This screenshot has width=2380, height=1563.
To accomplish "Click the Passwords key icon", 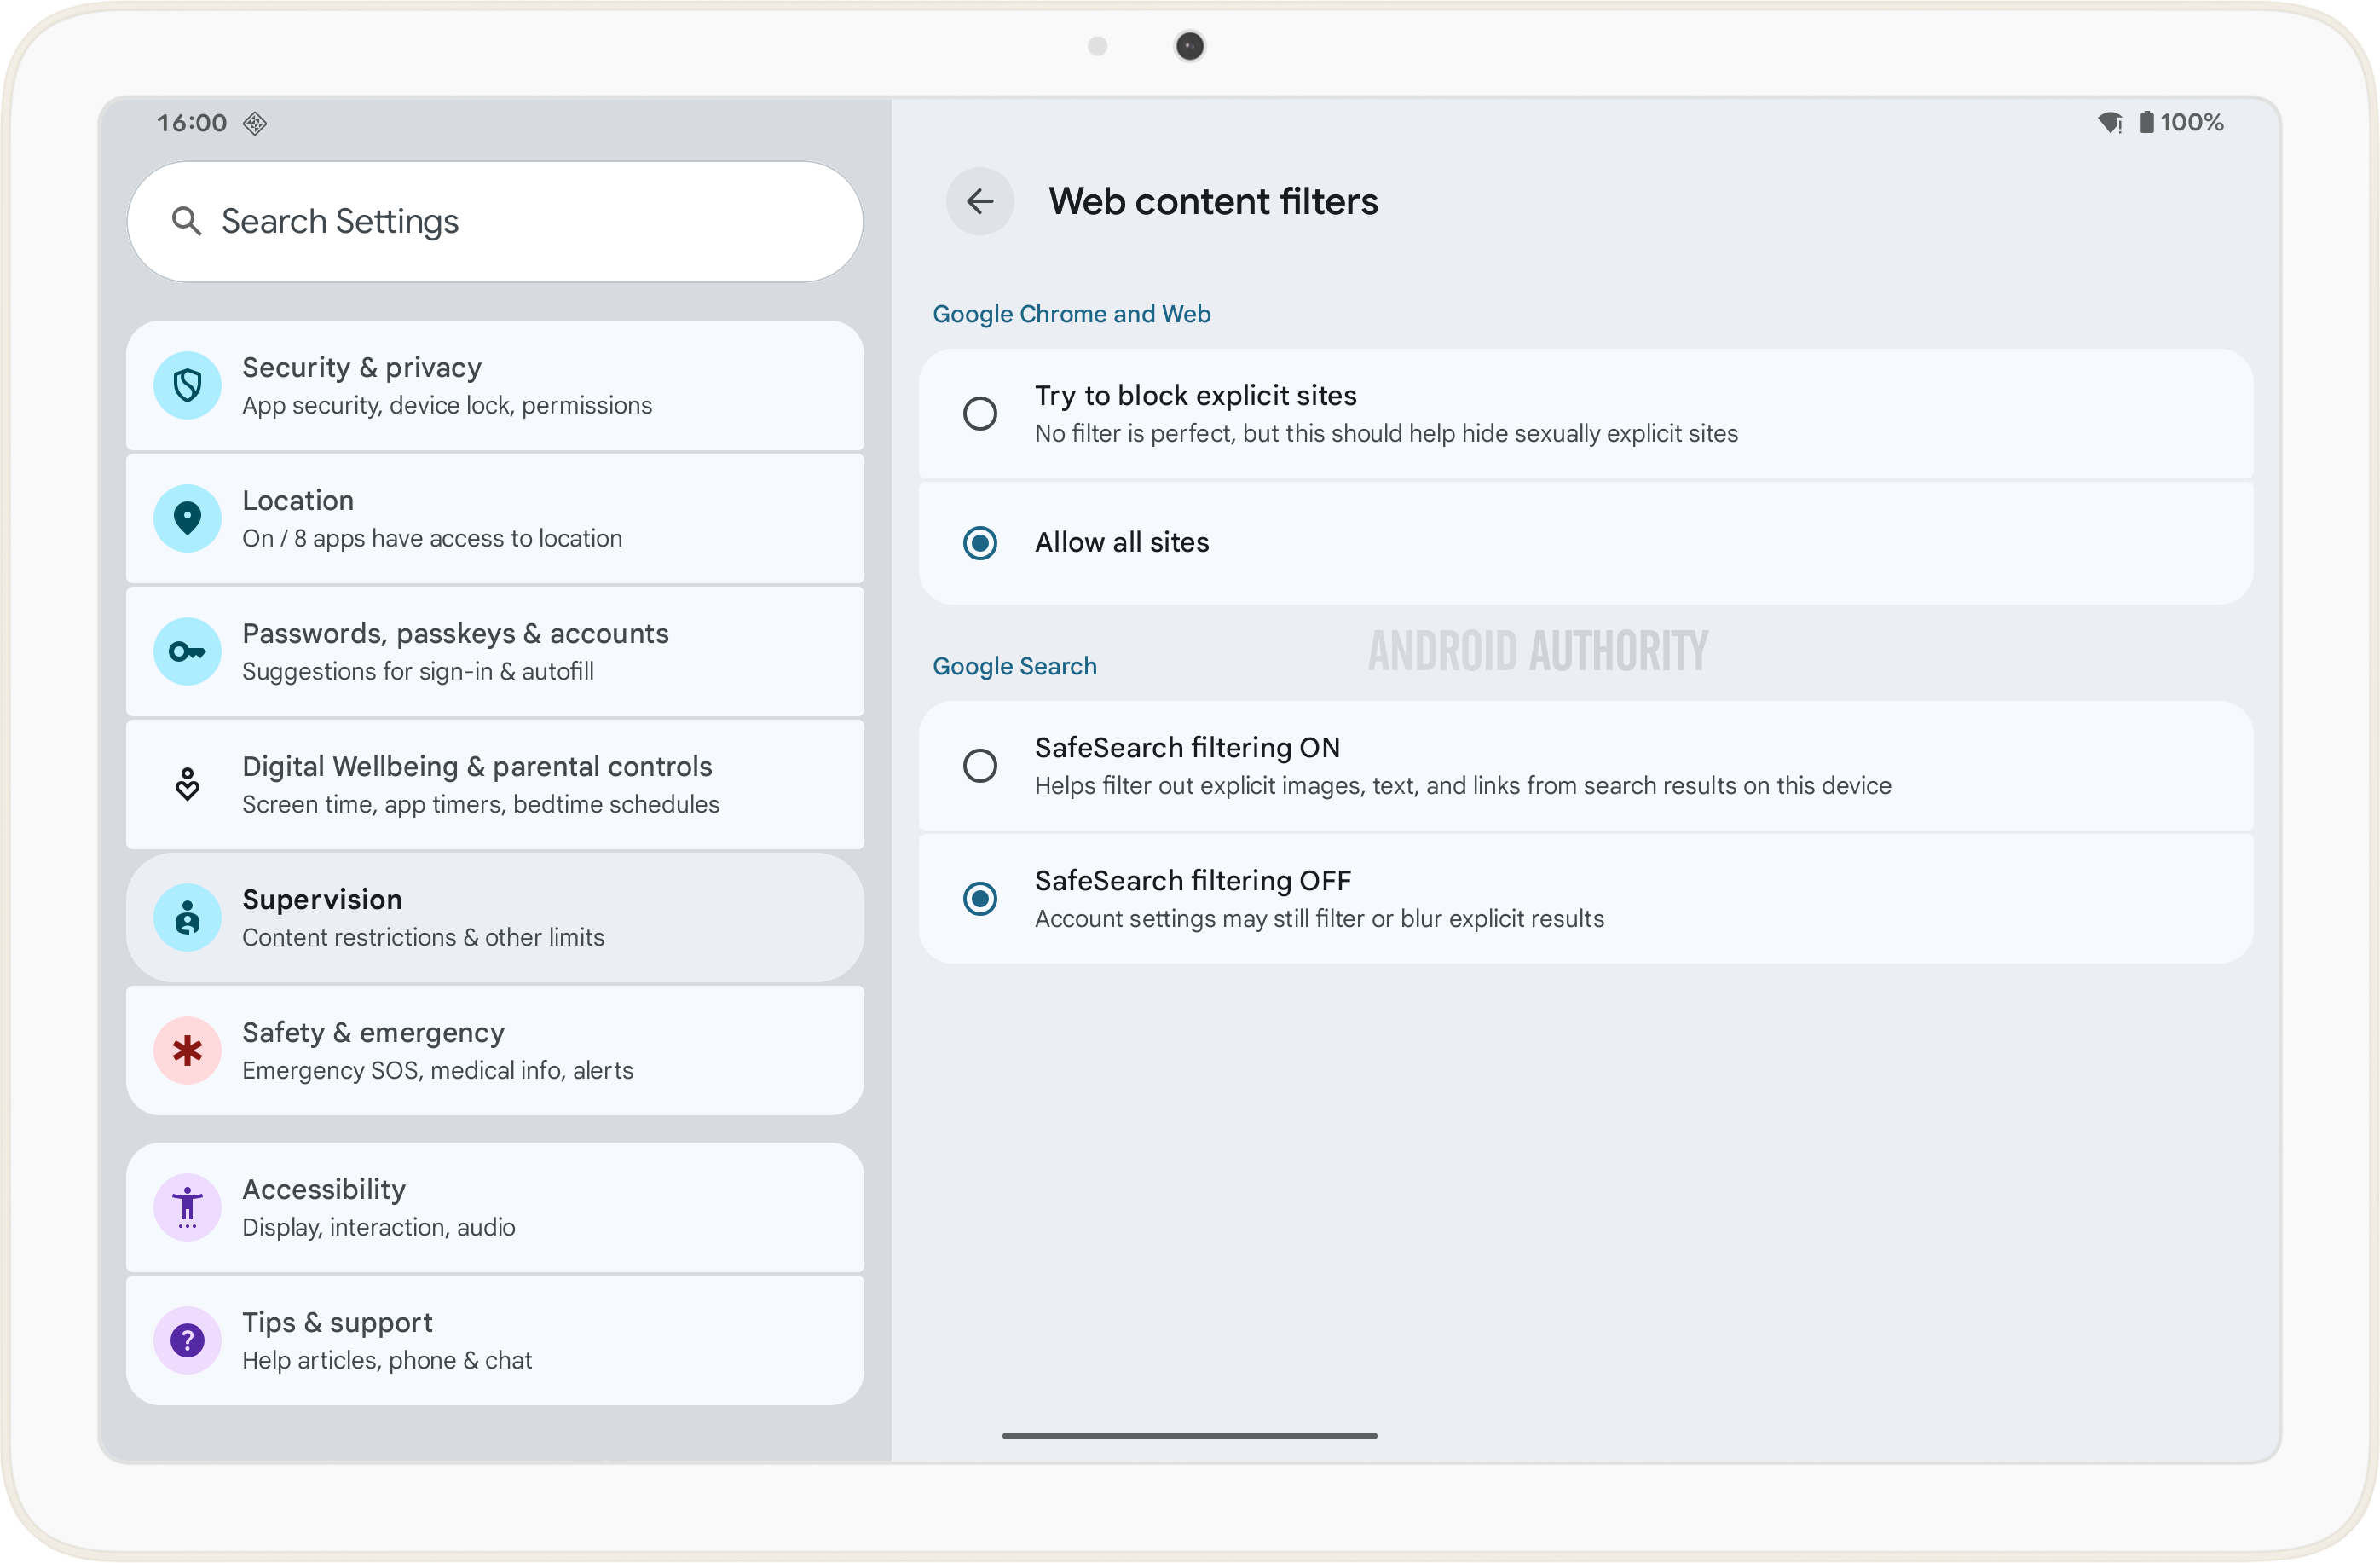I will point(187,651).
